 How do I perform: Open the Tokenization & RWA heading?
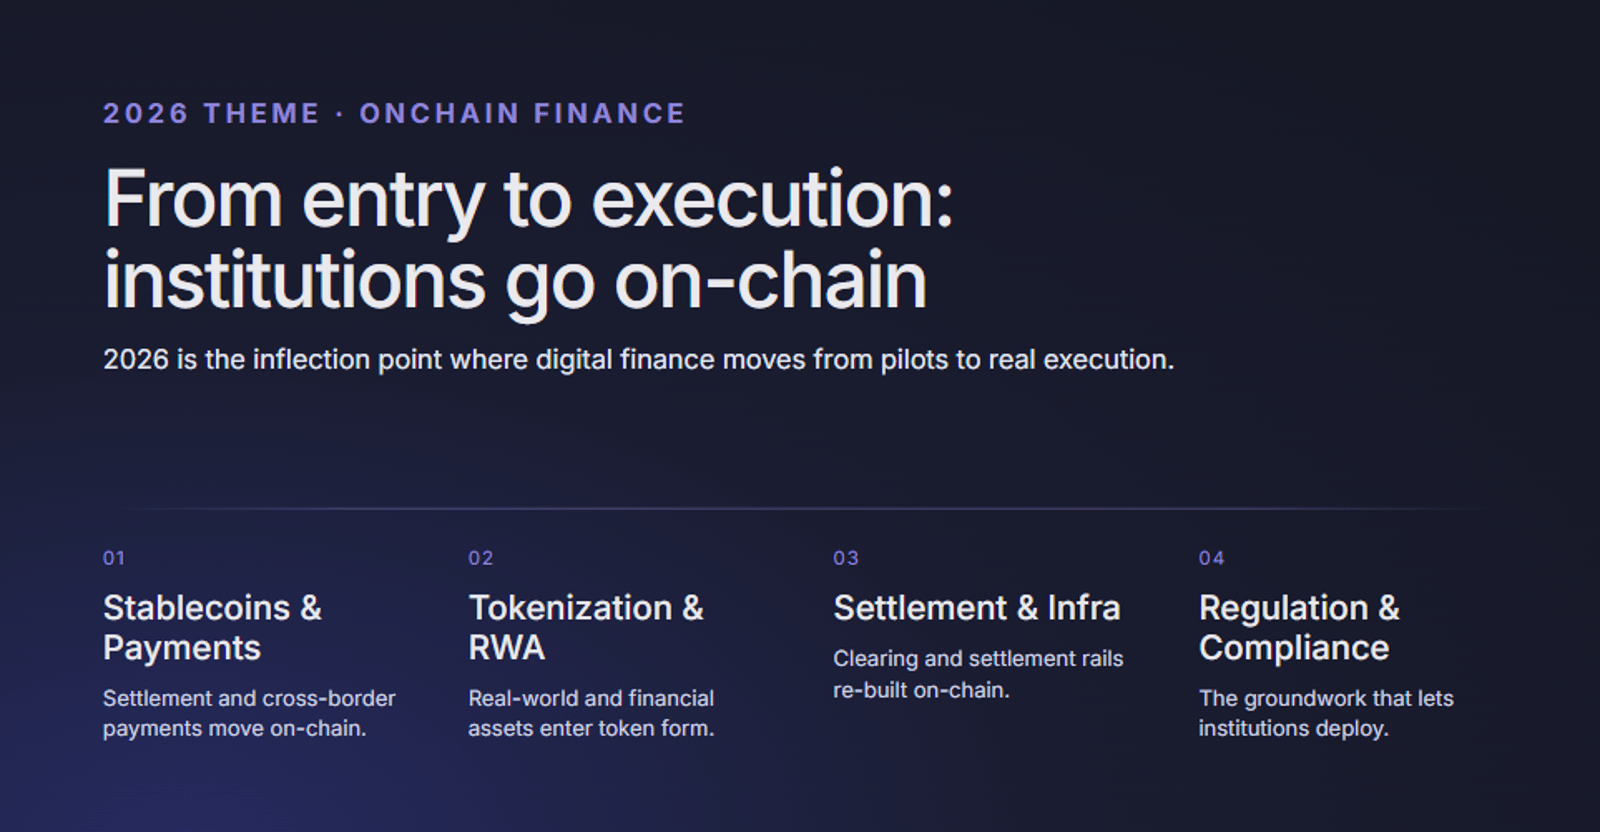pos(586,627)
